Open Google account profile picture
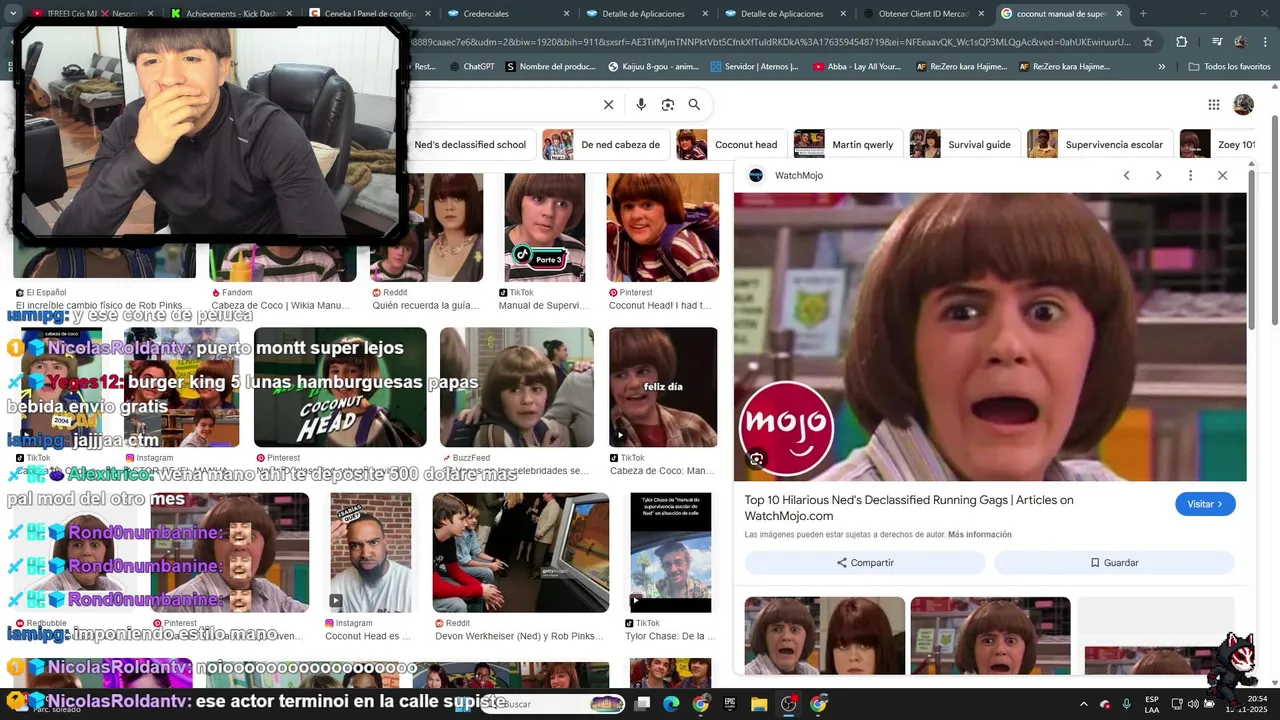 [x=1243, y=104]
